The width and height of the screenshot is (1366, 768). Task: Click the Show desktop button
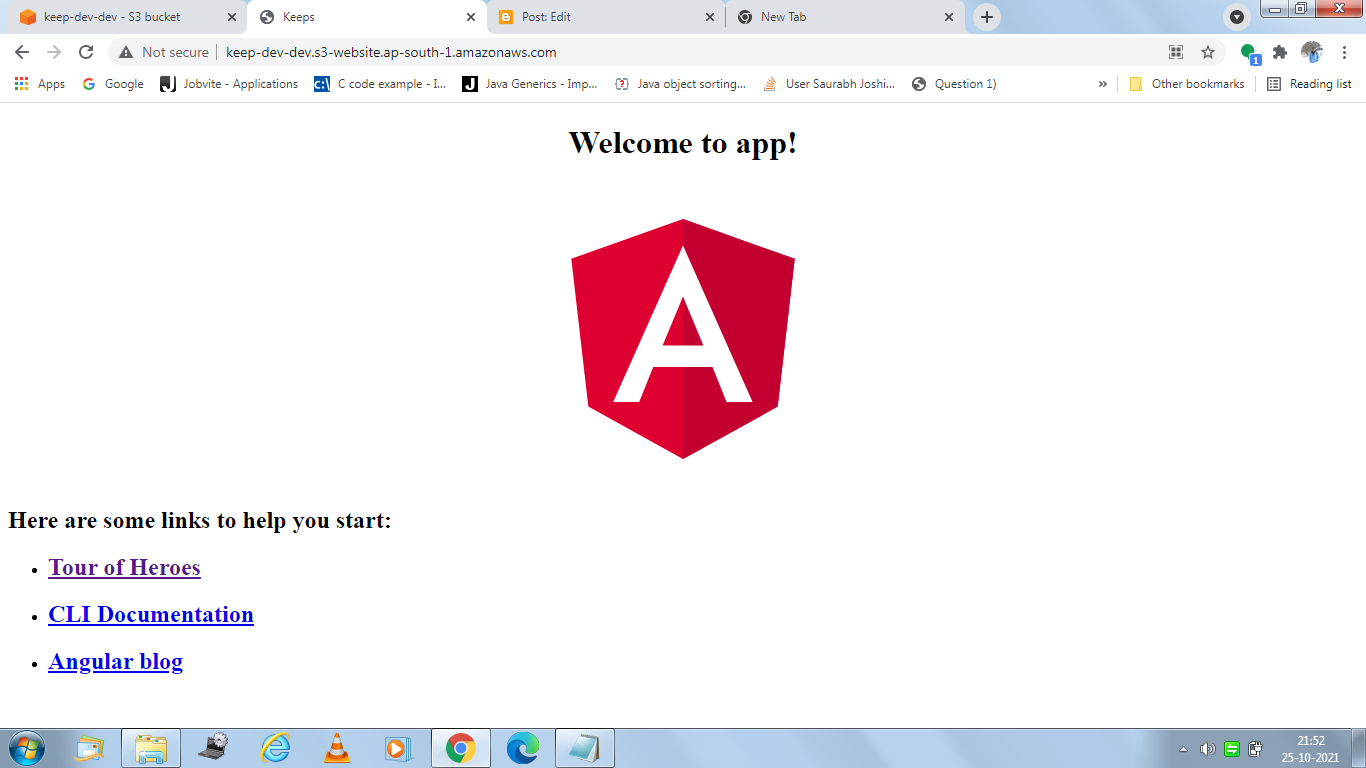(1358, 748)
